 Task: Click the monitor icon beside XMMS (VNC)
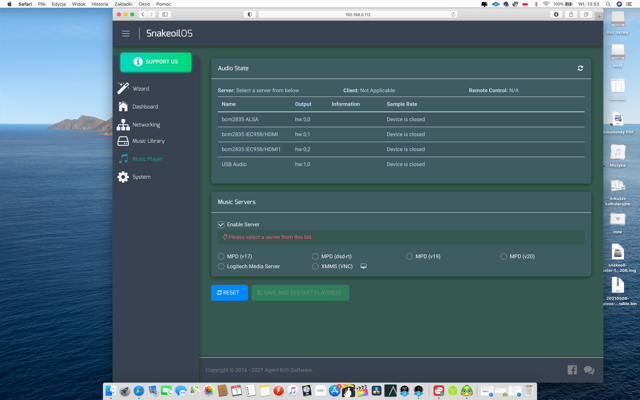(363, 266)
